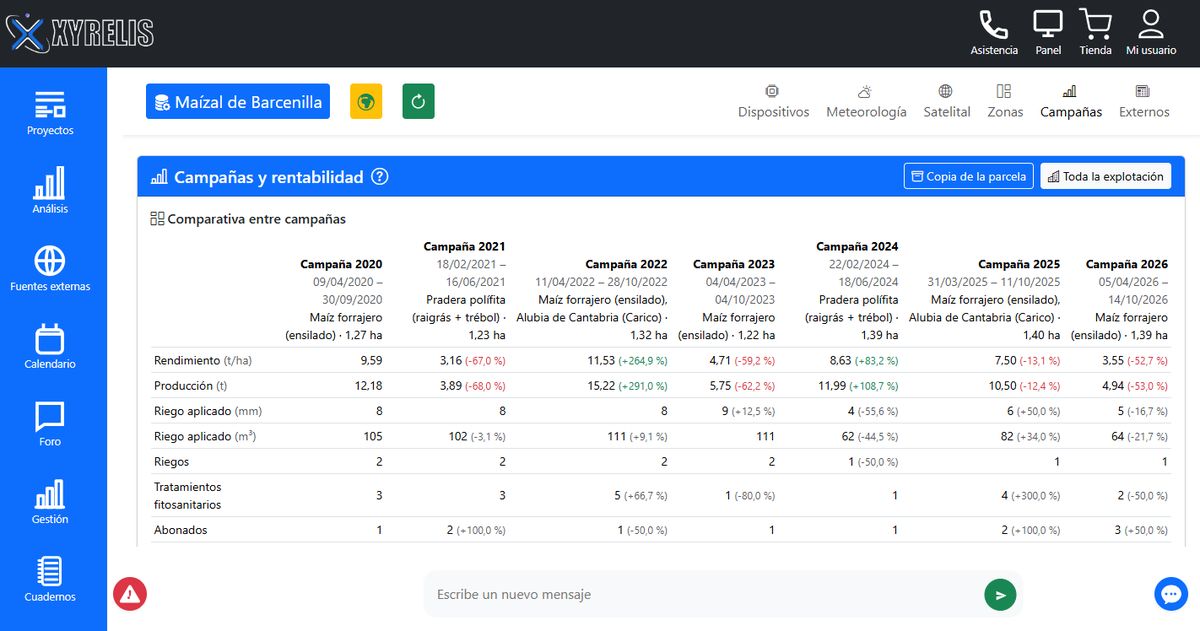Send the message with green arrow
This screenshot has height=631, width=1200.
coord(999,594)
